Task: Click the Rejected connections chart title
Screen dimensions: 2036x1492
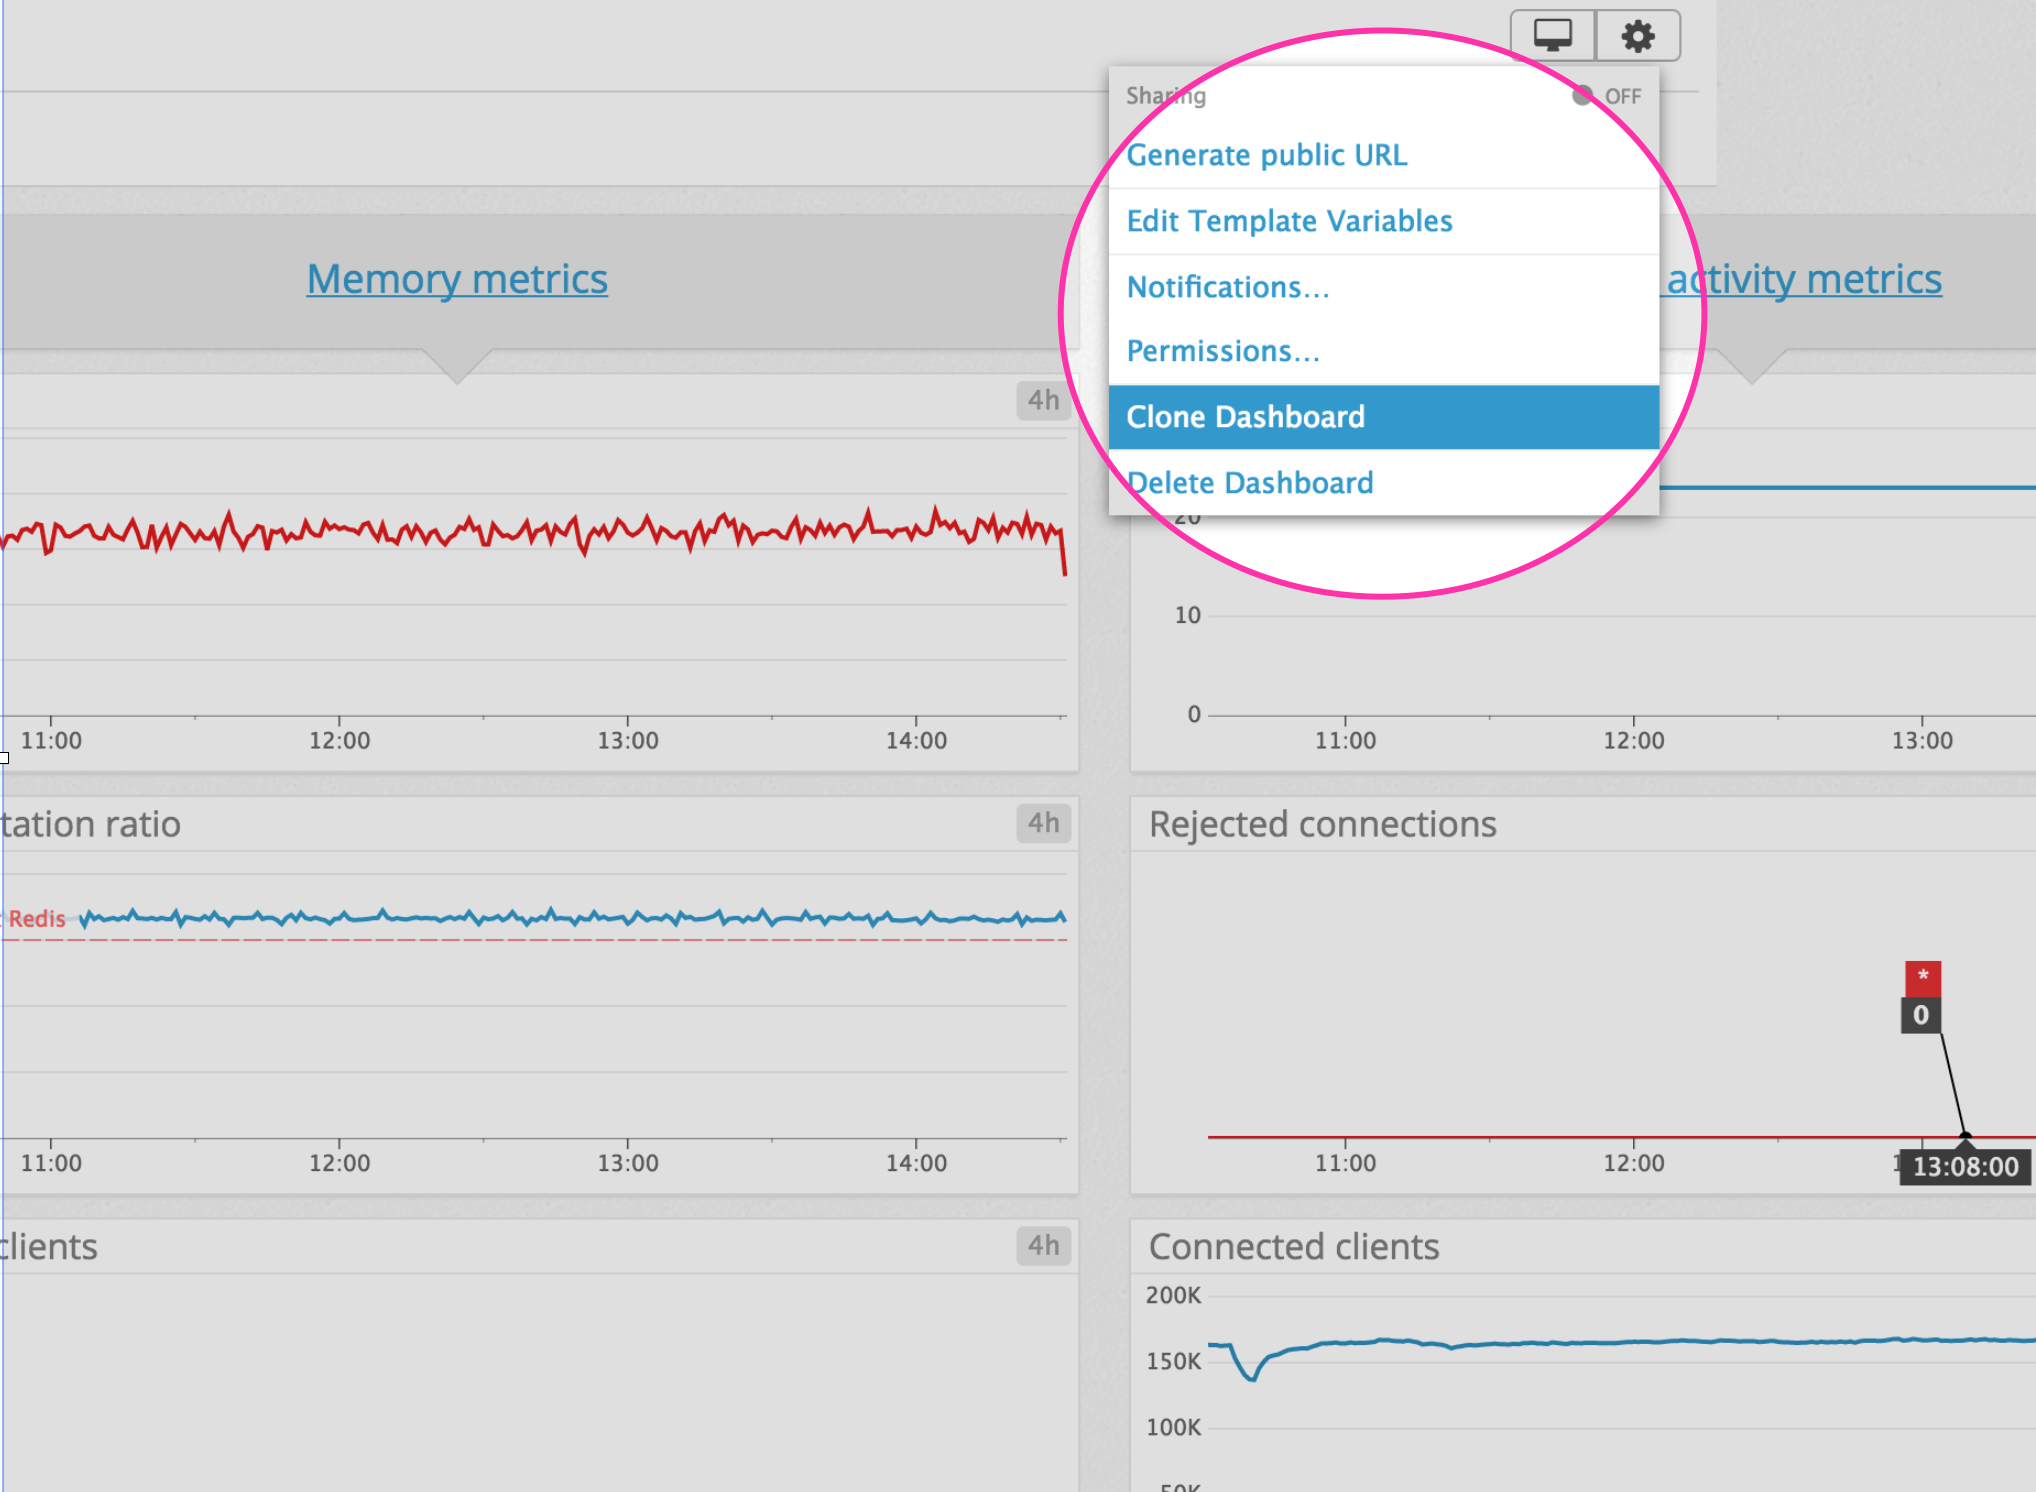Action: pyautogui.click(x=1323, y=823)
